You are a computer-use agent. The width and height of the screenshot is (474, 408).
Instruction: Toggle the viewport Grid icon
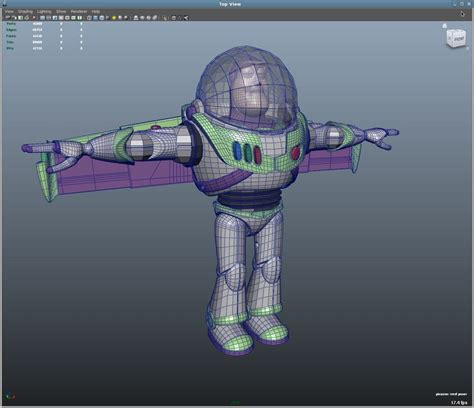click(x=42, y=18)
